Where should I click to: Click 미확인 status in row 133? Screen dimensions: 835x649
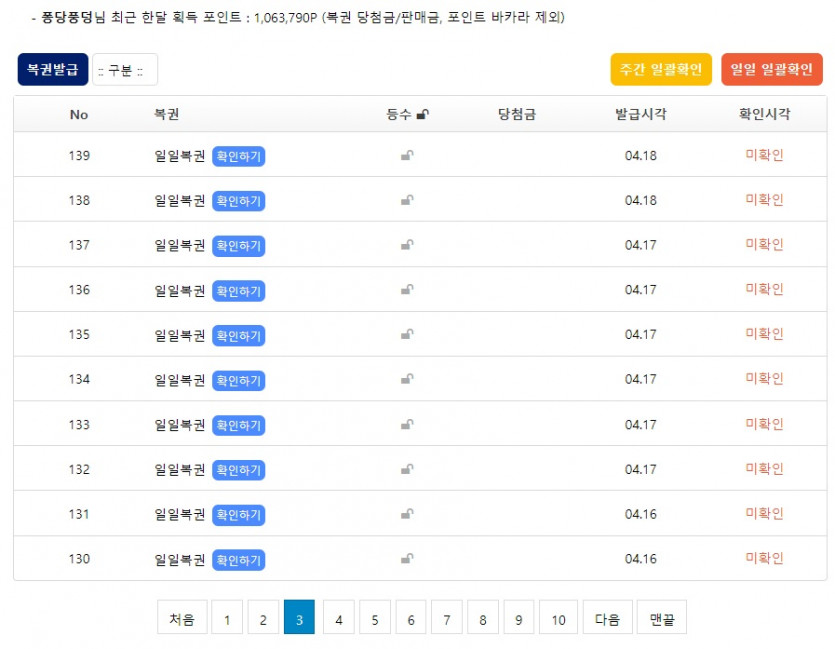764,424
